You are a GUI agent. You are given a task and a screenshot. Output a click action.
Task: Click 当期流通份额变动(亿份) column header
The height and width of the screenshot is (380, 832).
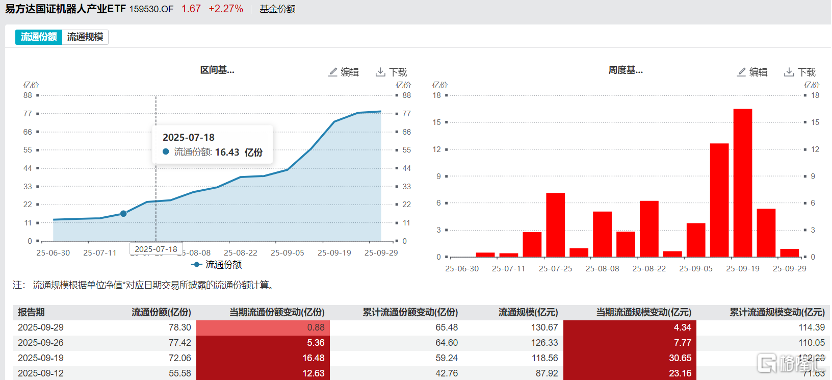[x=276, y=312]
